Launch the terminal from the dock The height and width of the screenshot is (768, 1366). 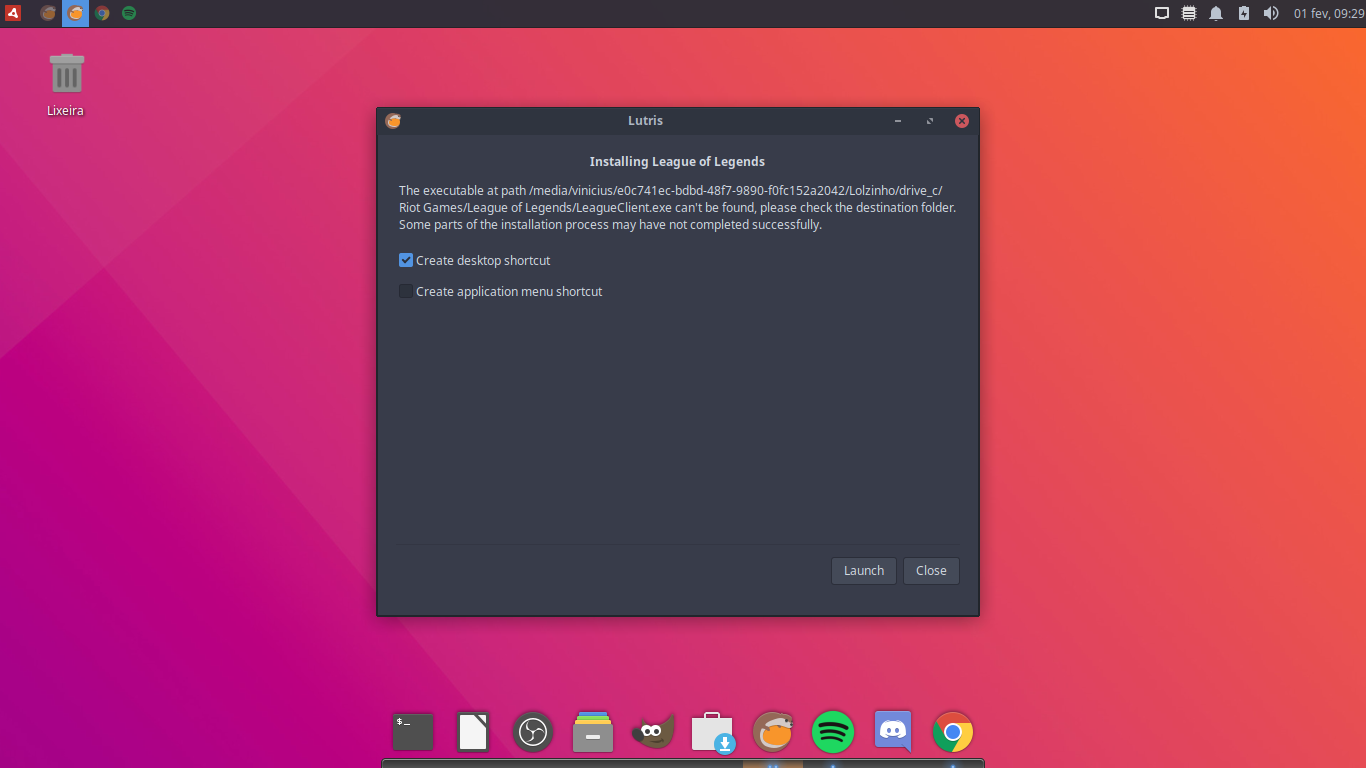tap(413, 732)
